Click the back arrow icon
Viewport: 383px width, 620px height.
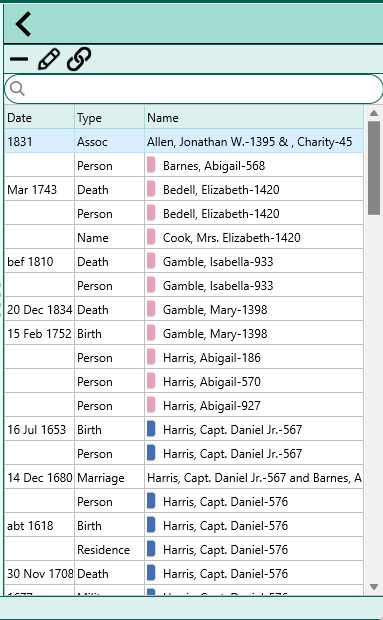click(x=23, y=24)
